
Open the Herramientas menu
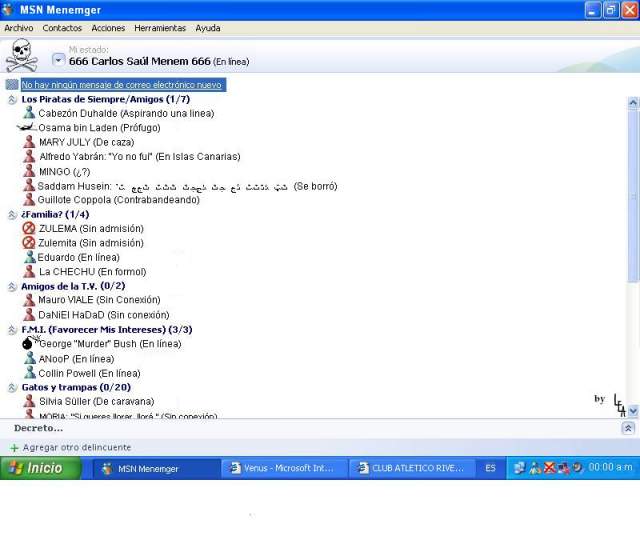pyautogui.click(x=160, y=28)
